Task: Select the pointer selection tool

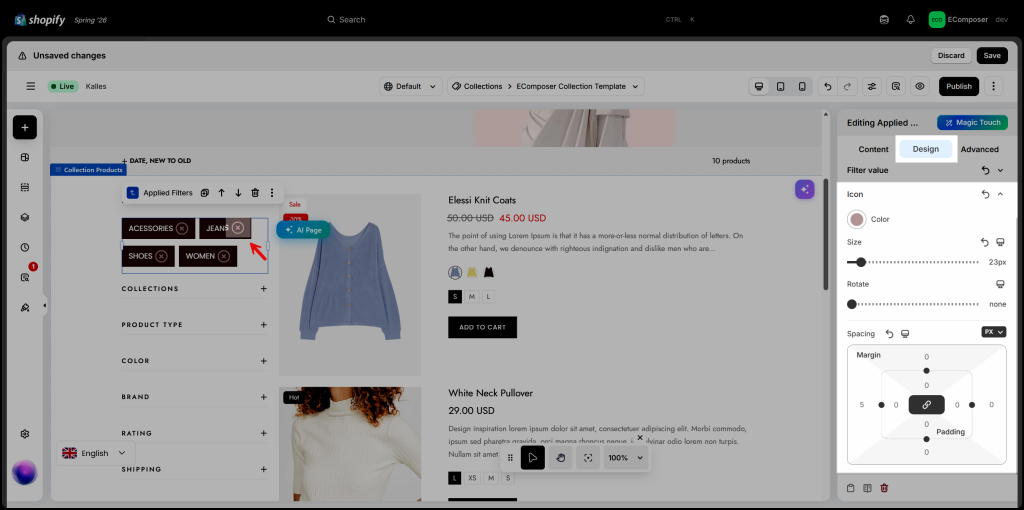Action: [x=533, y=458]
